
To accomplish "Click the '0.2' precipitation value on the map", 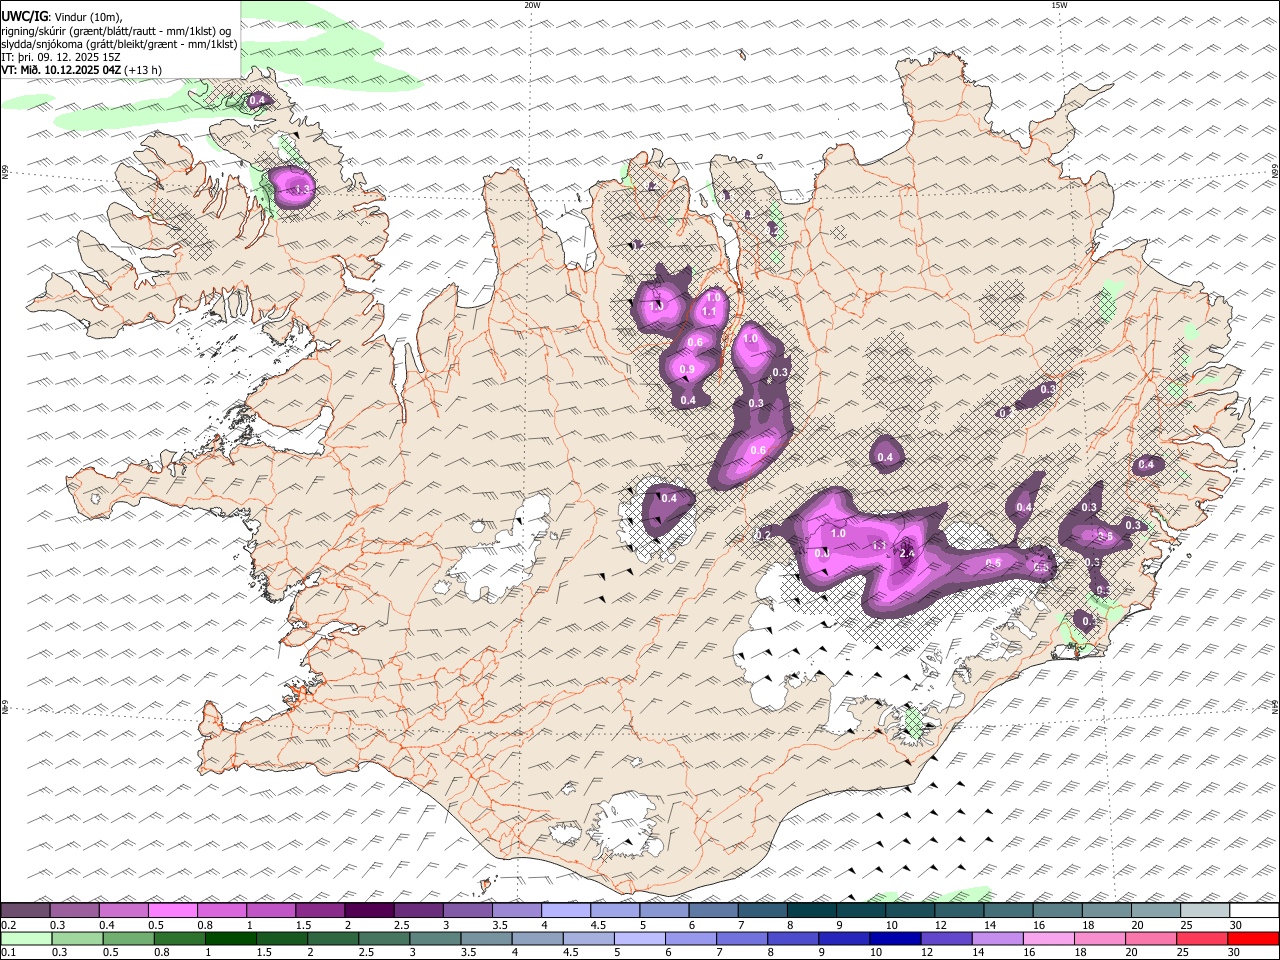I will [x=763, y=536].
